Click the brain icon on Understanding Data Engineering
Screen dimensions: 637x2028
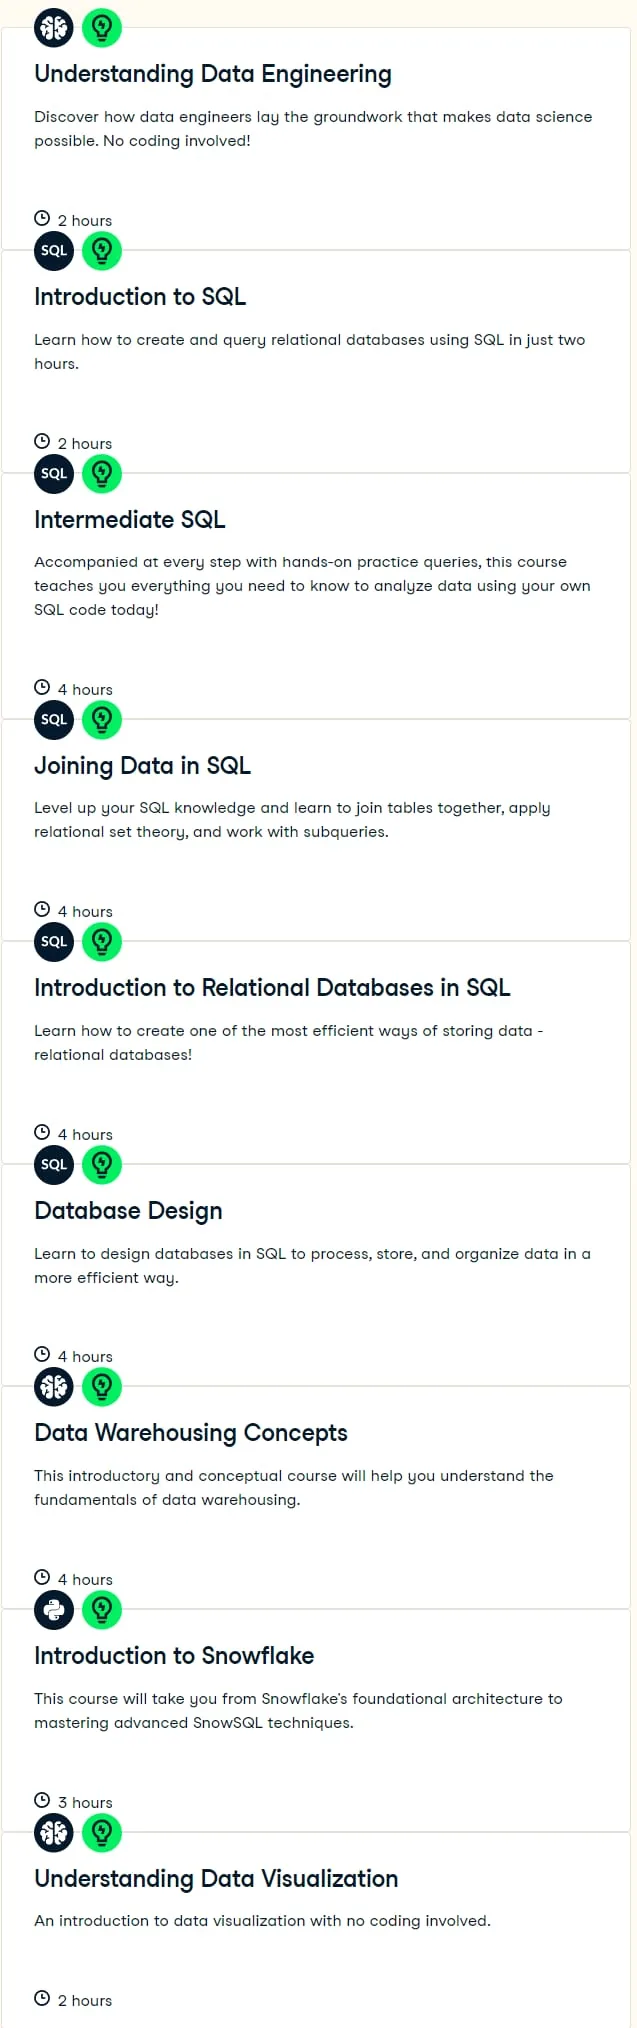pos(54,28)
